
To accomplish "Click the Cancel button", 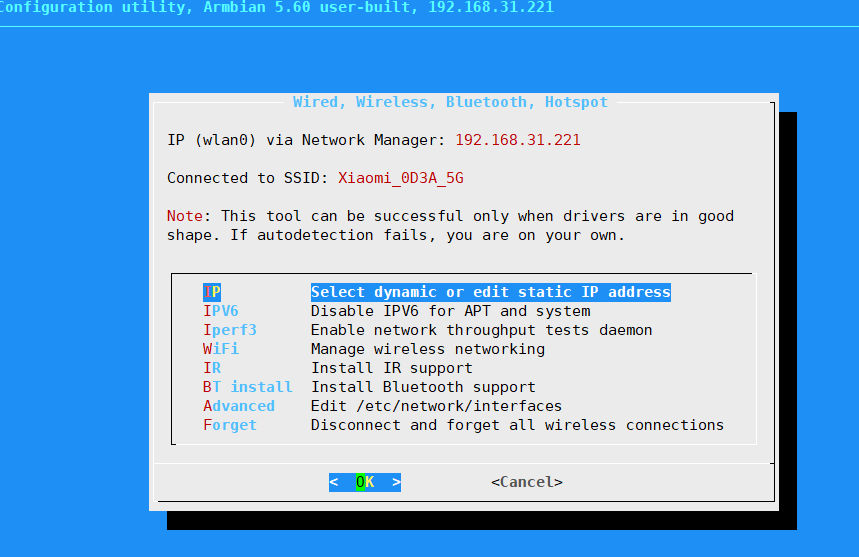I will pyautogui.click(x=527, y=482).
